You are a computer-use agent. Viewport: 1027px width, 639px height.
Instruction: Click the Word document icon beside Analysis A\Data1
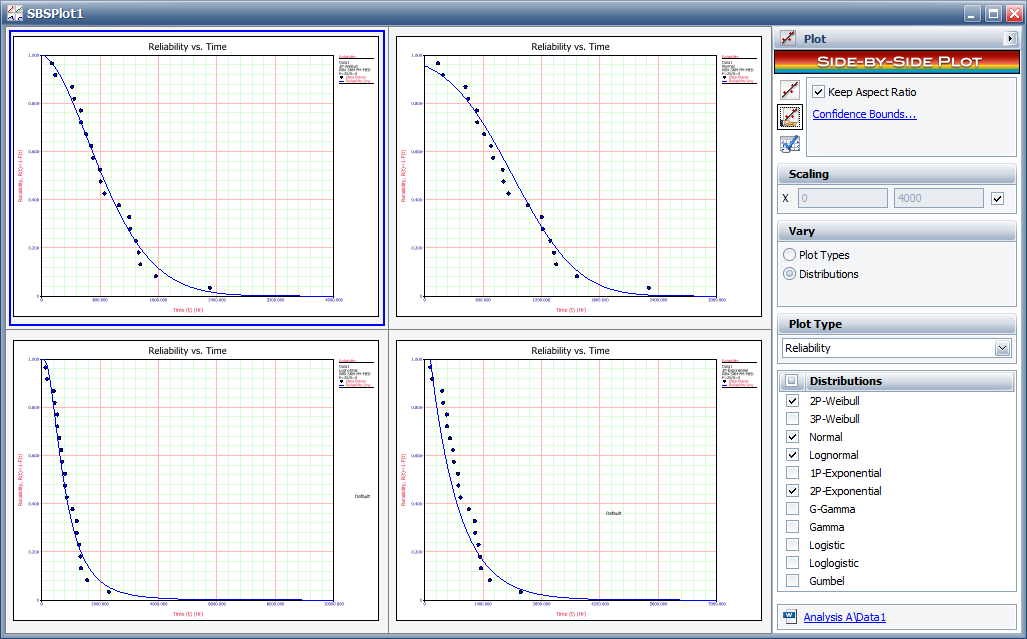(789, 617)
